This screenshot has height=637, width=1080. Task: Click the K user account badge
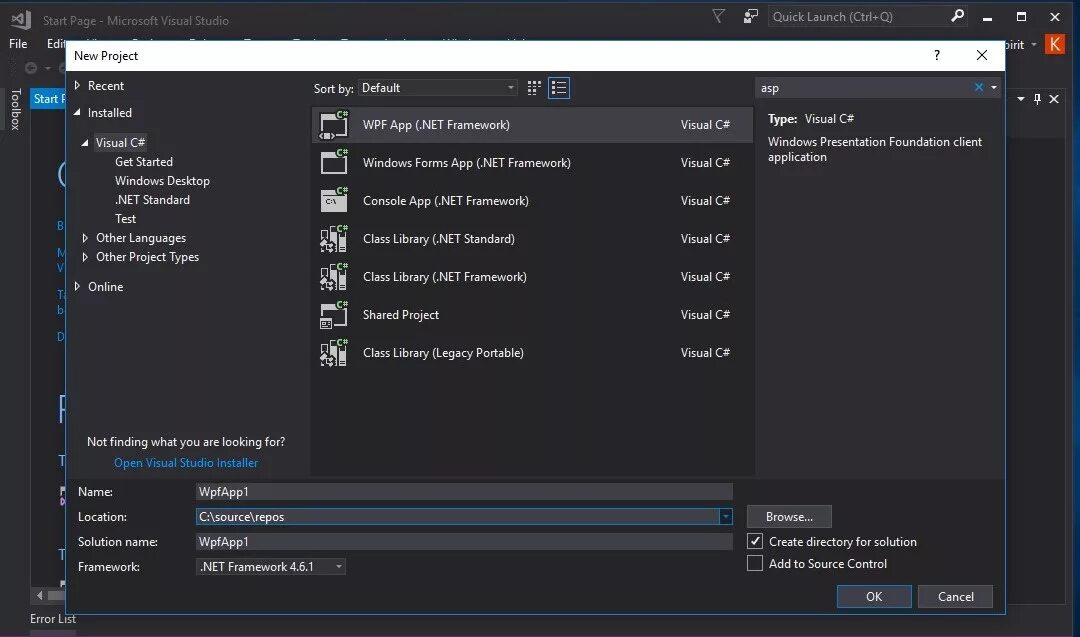pos(1055,44)
